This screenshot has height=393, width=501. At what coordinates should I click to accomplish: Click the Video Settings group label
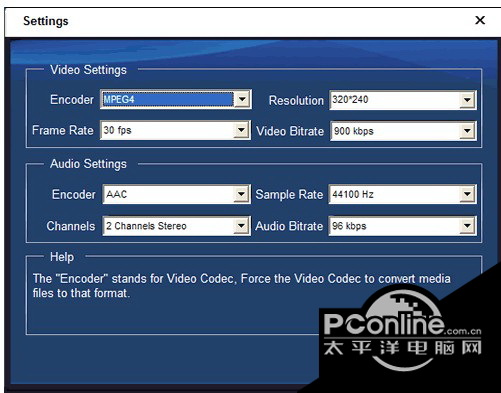pos(88,70)
